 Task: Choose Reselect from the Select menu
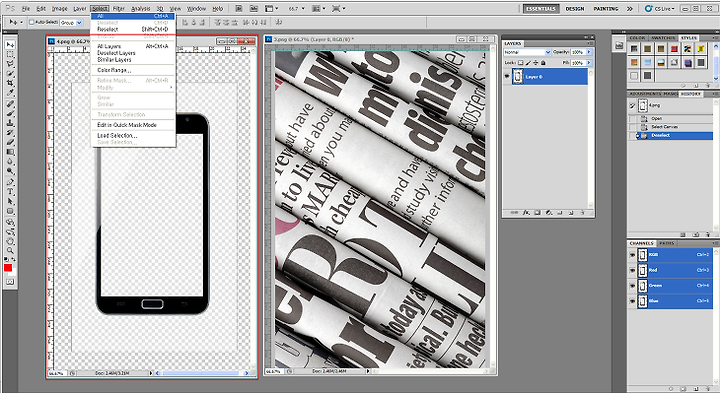point(133,29)
